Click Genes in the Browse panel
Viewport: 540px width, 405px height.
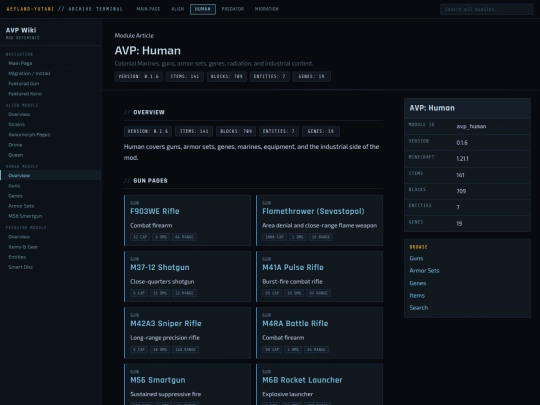tap(418, 283)
